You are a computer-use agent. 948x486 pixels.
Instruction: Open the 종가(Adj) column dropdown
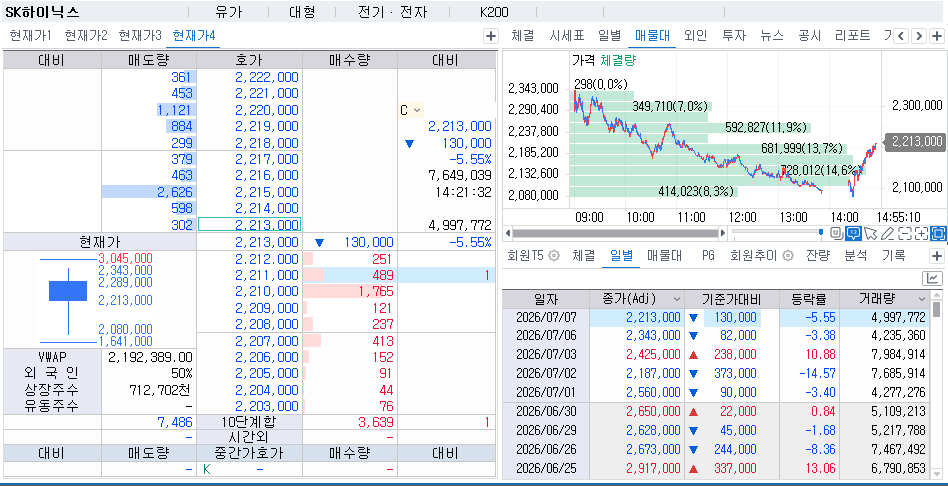677,299
